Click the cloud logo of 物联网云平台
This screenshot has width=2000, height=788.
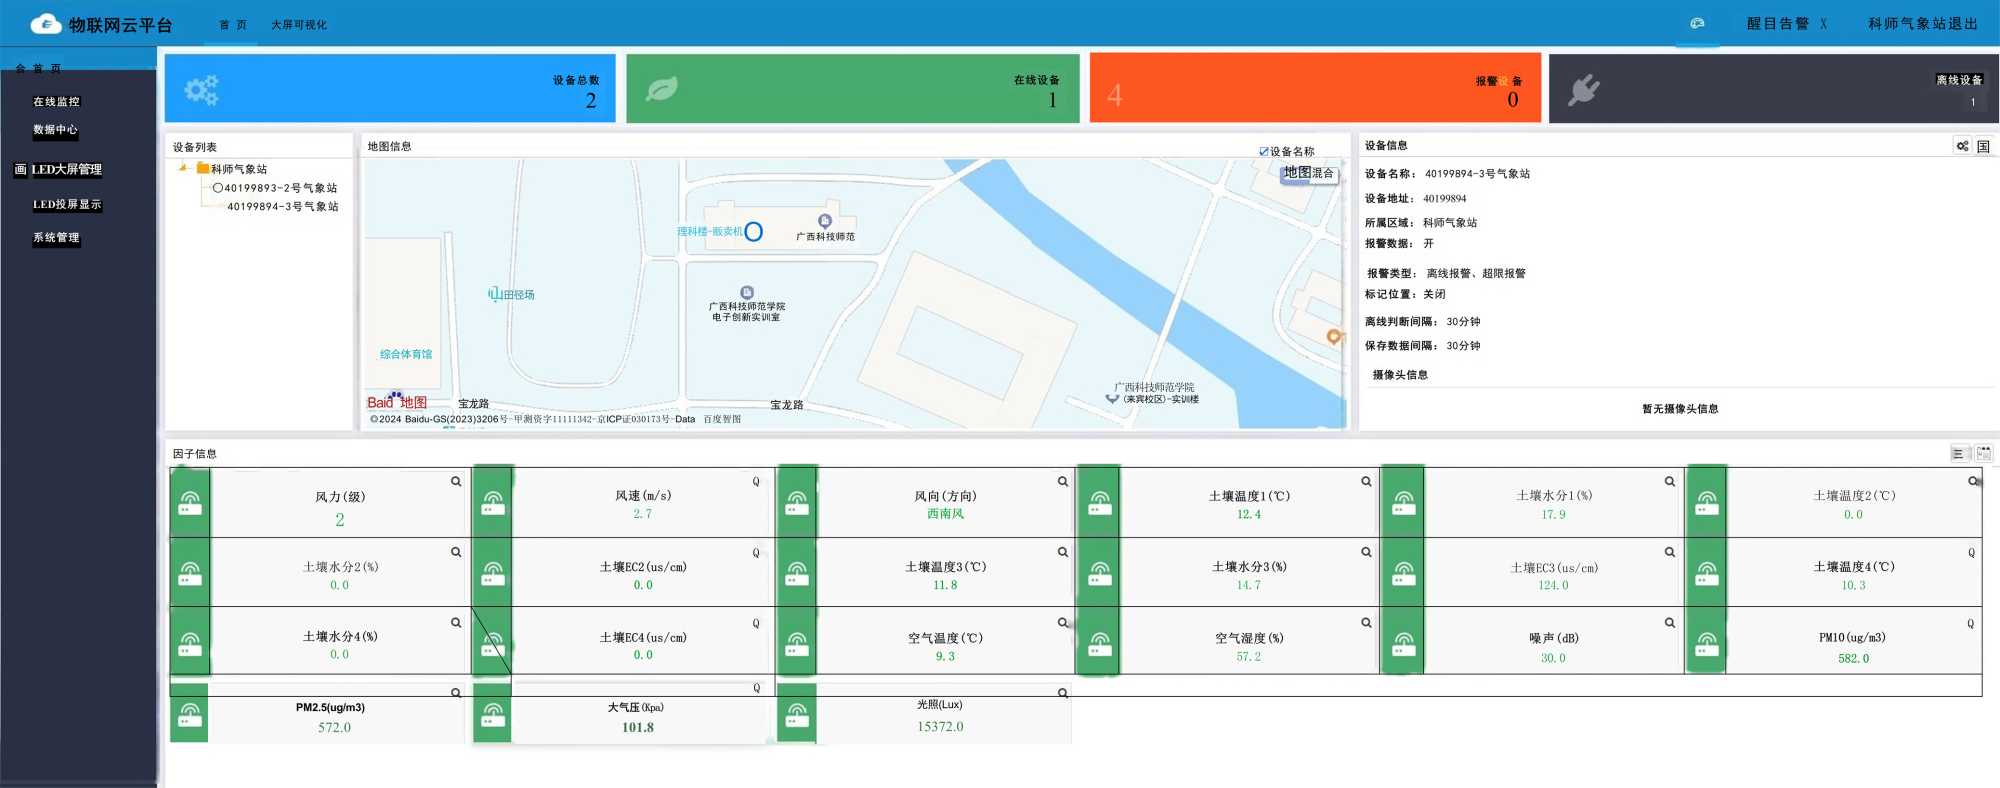[x=46, y=24]
